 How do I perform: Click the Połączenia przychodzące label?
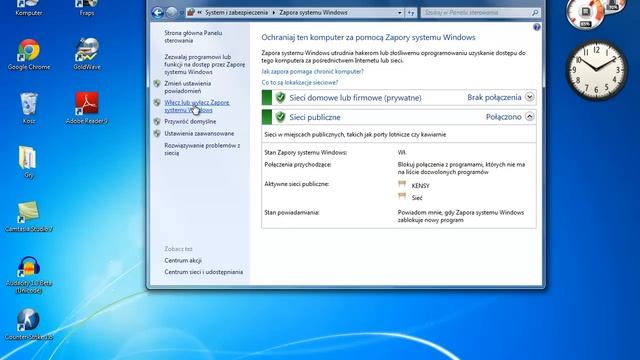298,164
